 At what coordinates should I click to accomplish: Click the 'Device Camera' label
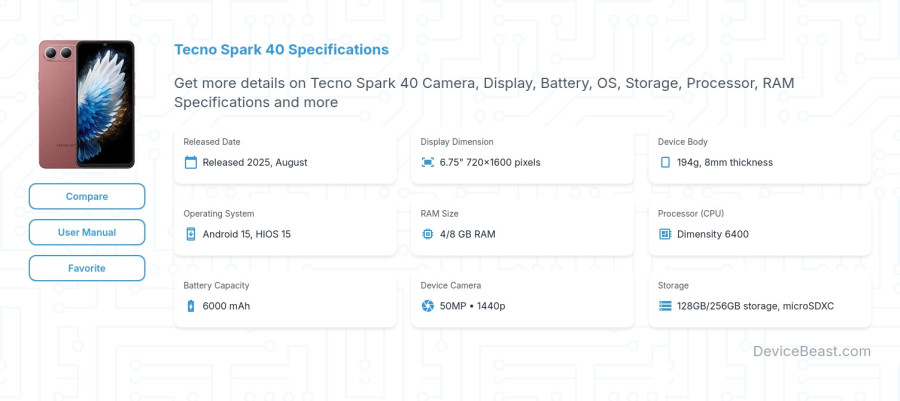451,285
